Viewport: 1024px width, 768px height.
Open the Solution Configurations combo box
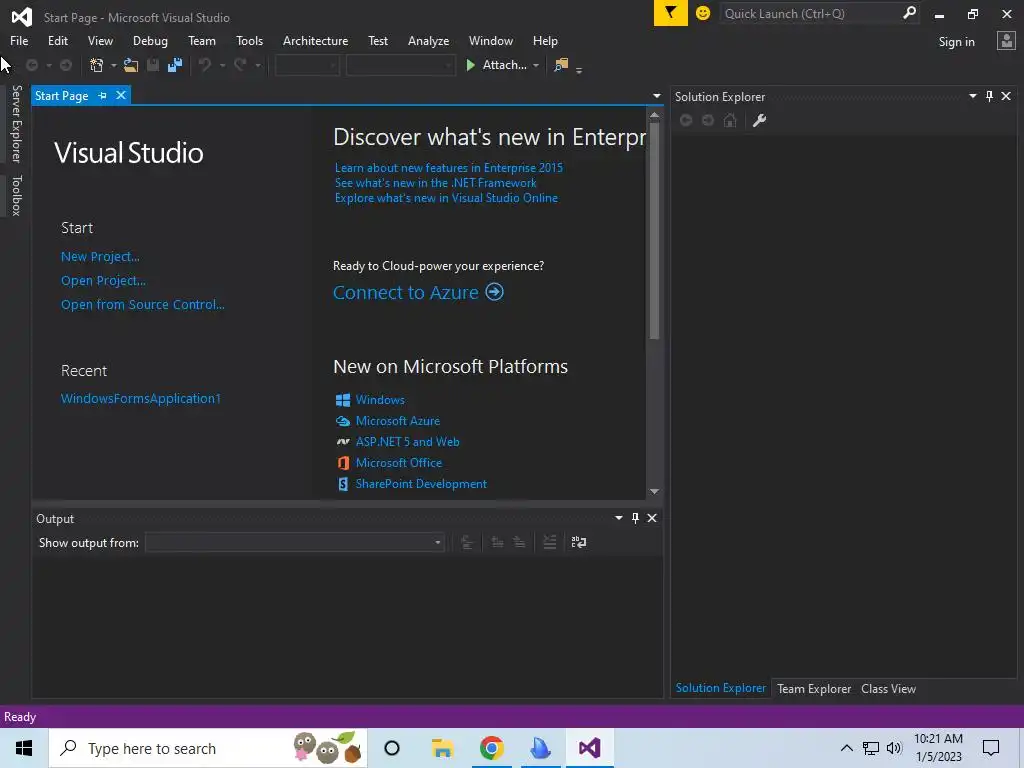307,65
